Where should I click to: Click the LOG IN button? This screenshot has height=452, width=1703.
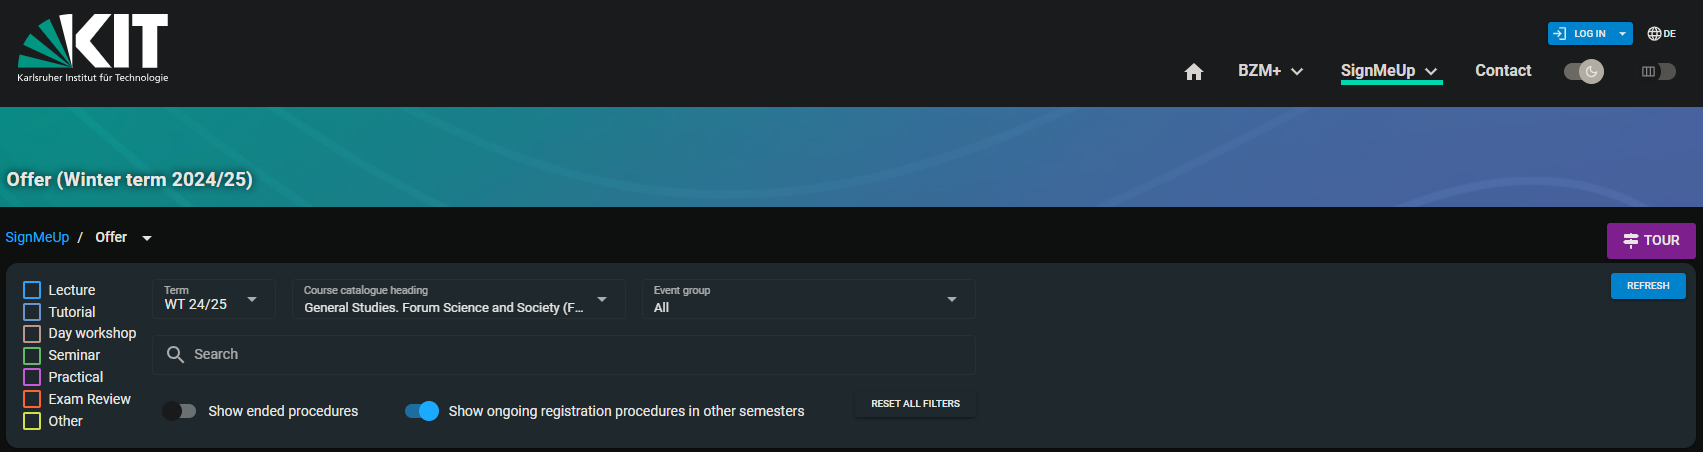[1581, 34]
